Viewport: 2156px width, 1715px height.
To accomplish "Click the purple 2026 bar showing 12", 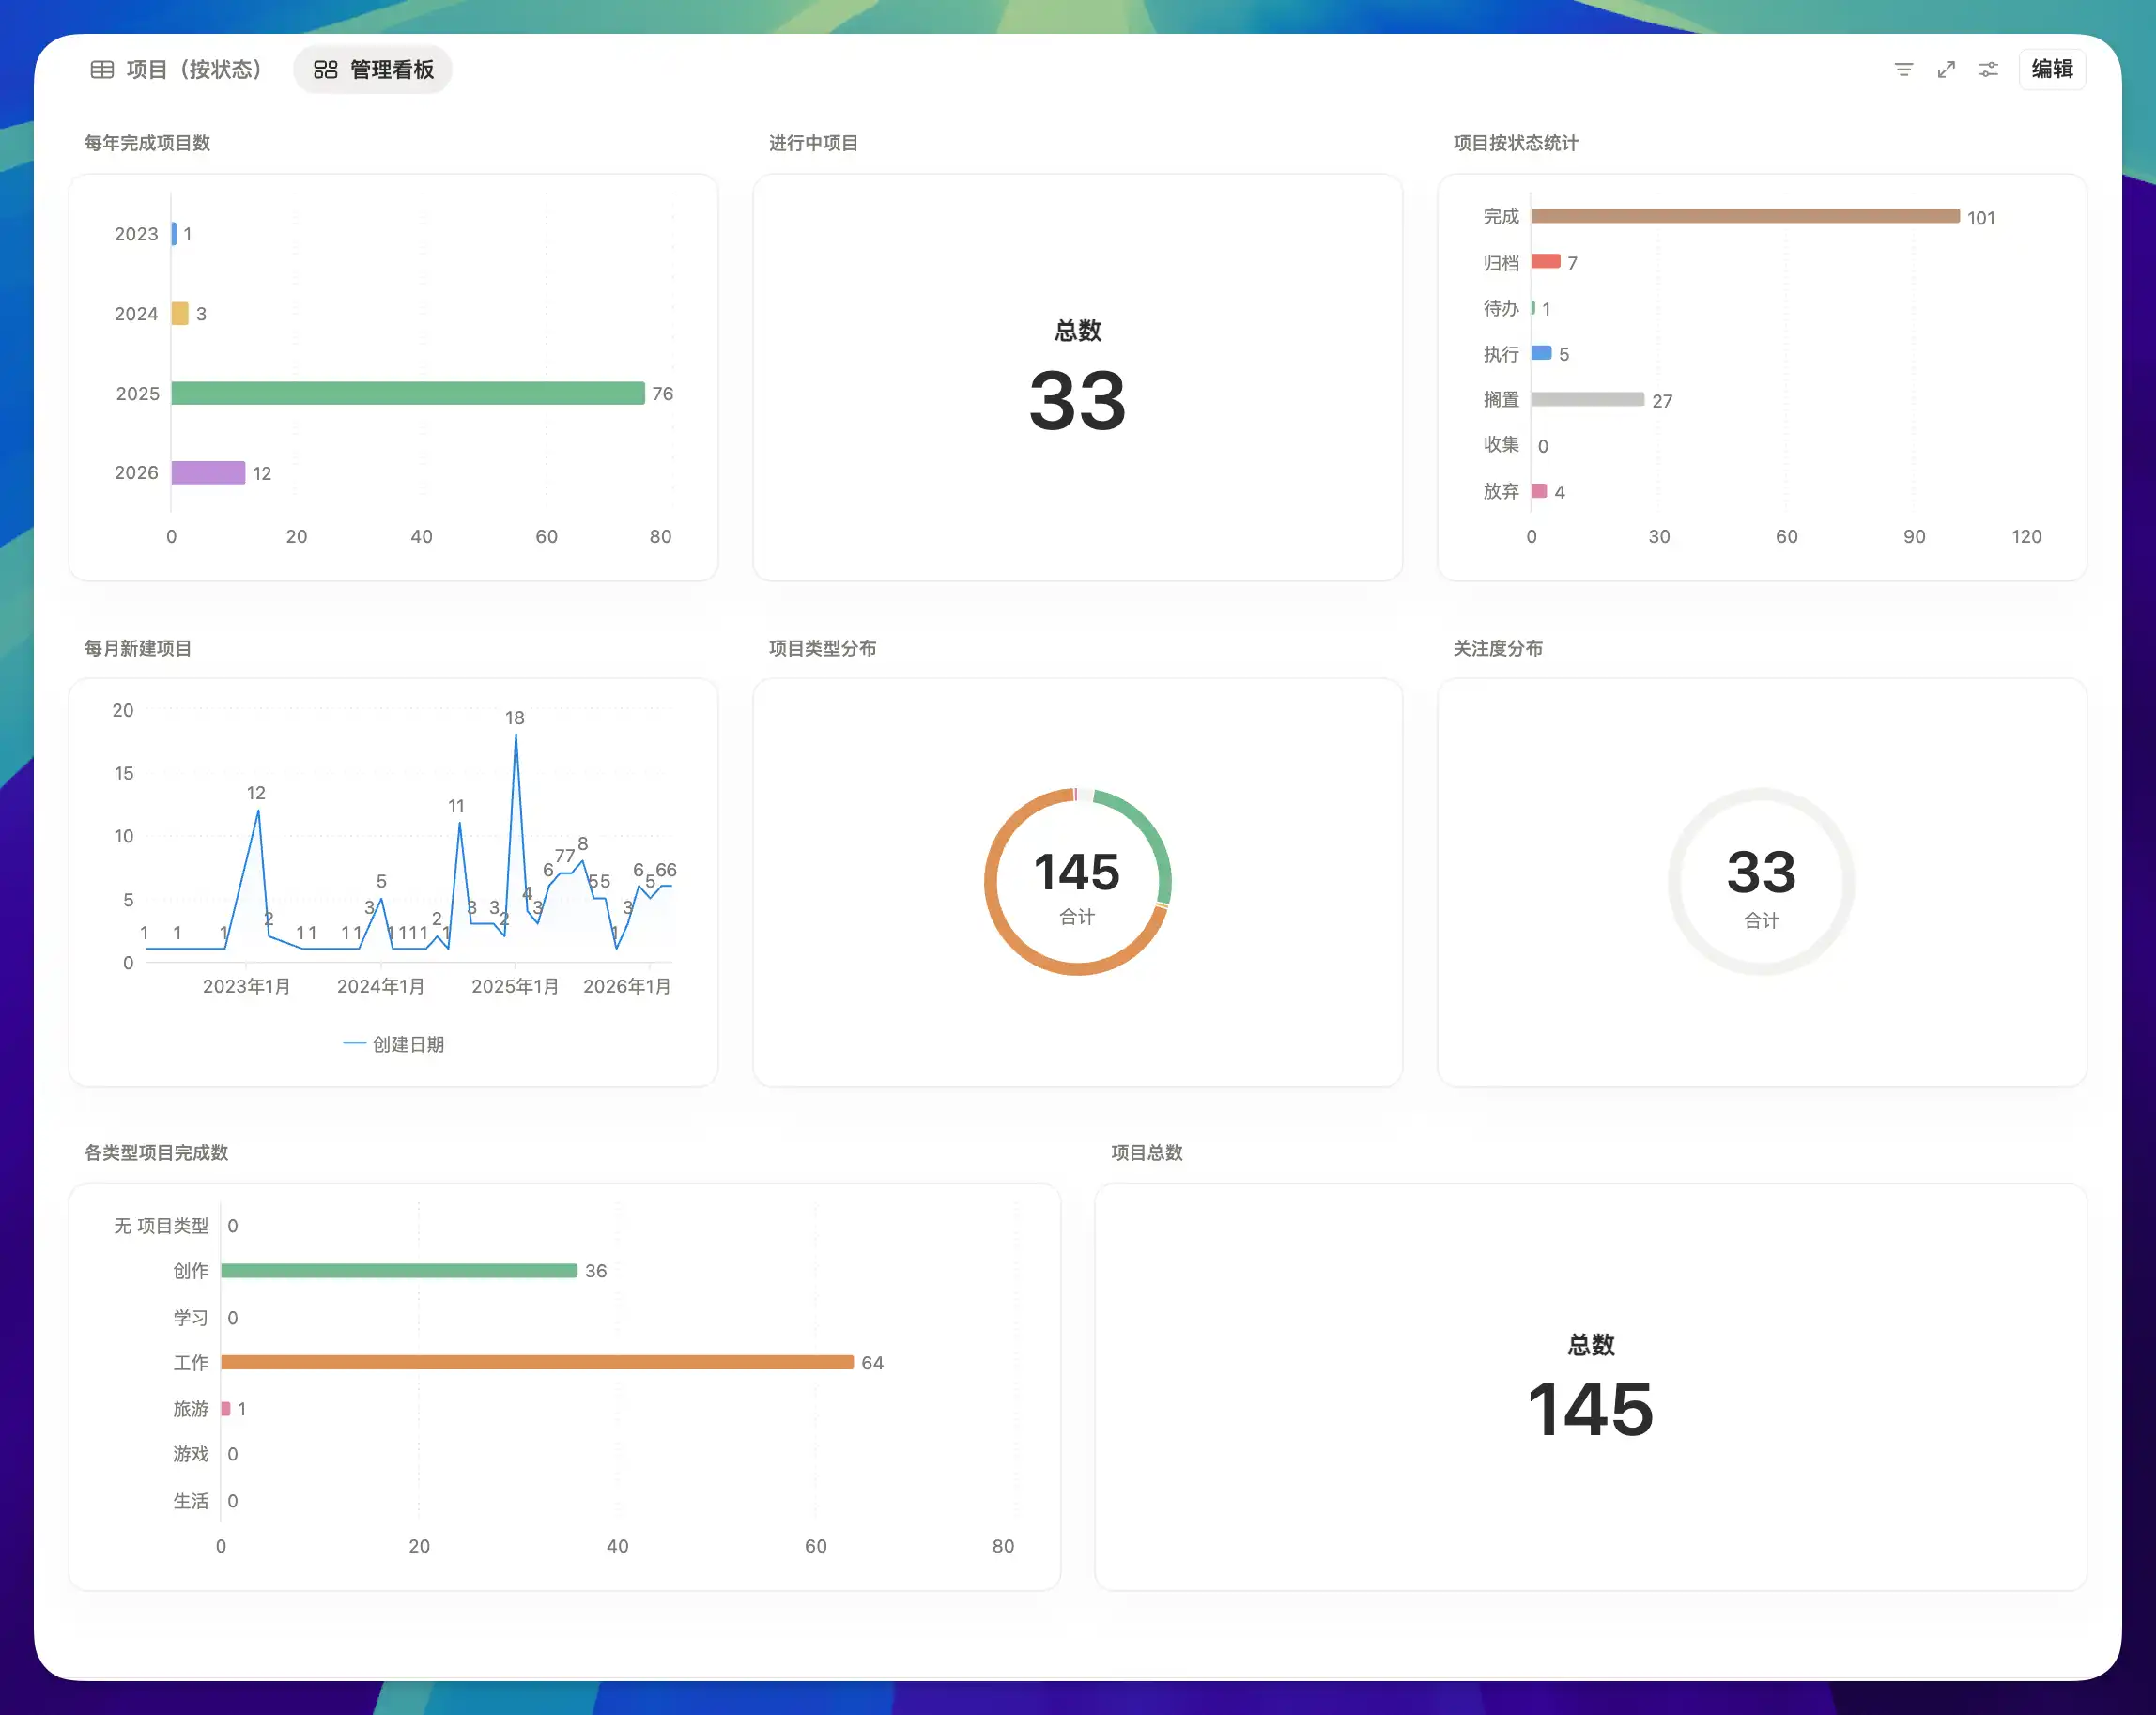I will [x=208, y=472].
